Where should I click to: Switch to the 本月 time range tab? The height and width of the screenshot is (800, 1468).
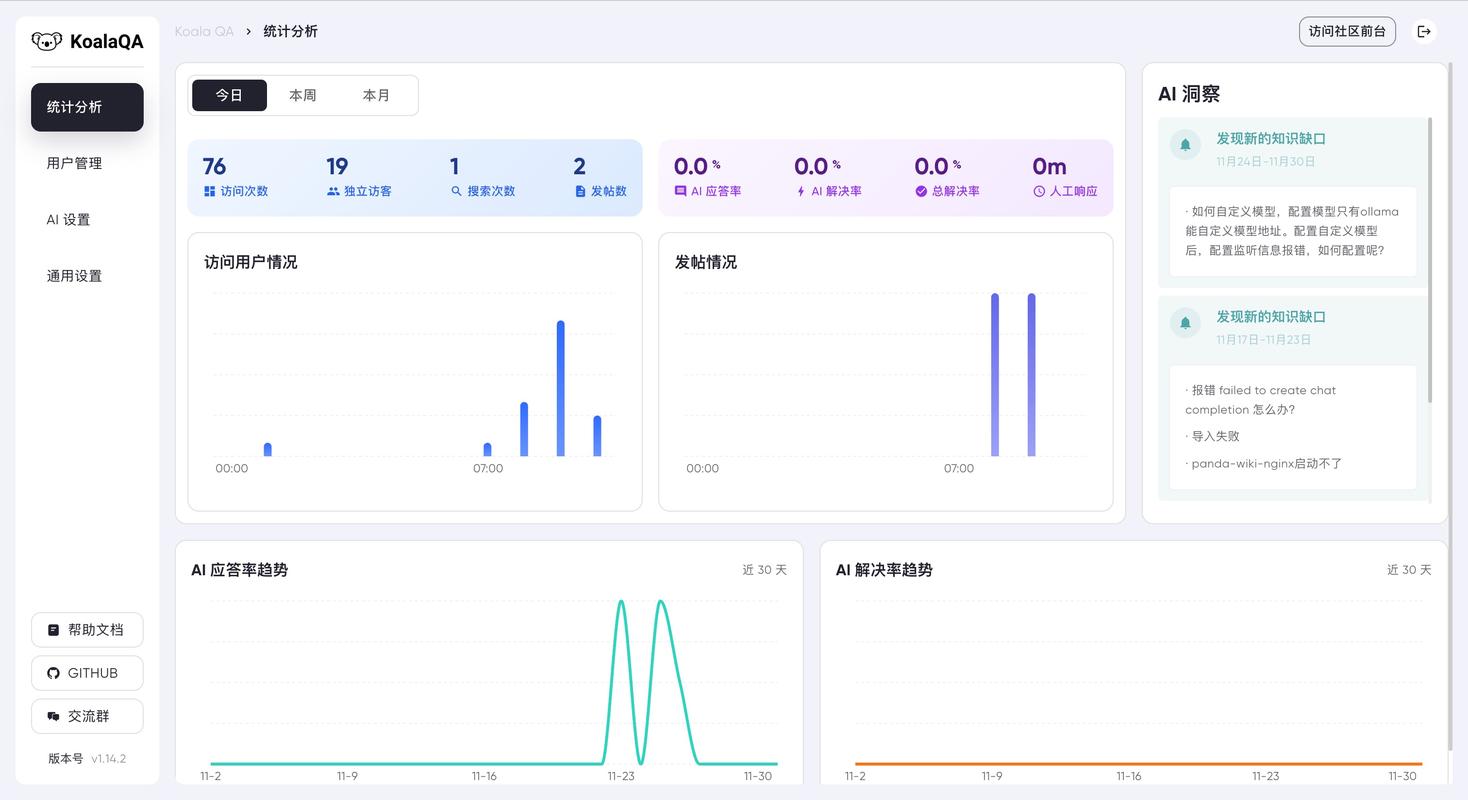click(x=376, y=95)
